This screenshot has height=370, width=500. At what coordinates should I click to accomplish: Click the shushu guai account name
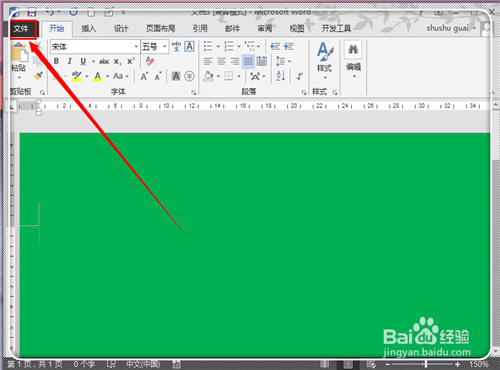pos(448,28)
